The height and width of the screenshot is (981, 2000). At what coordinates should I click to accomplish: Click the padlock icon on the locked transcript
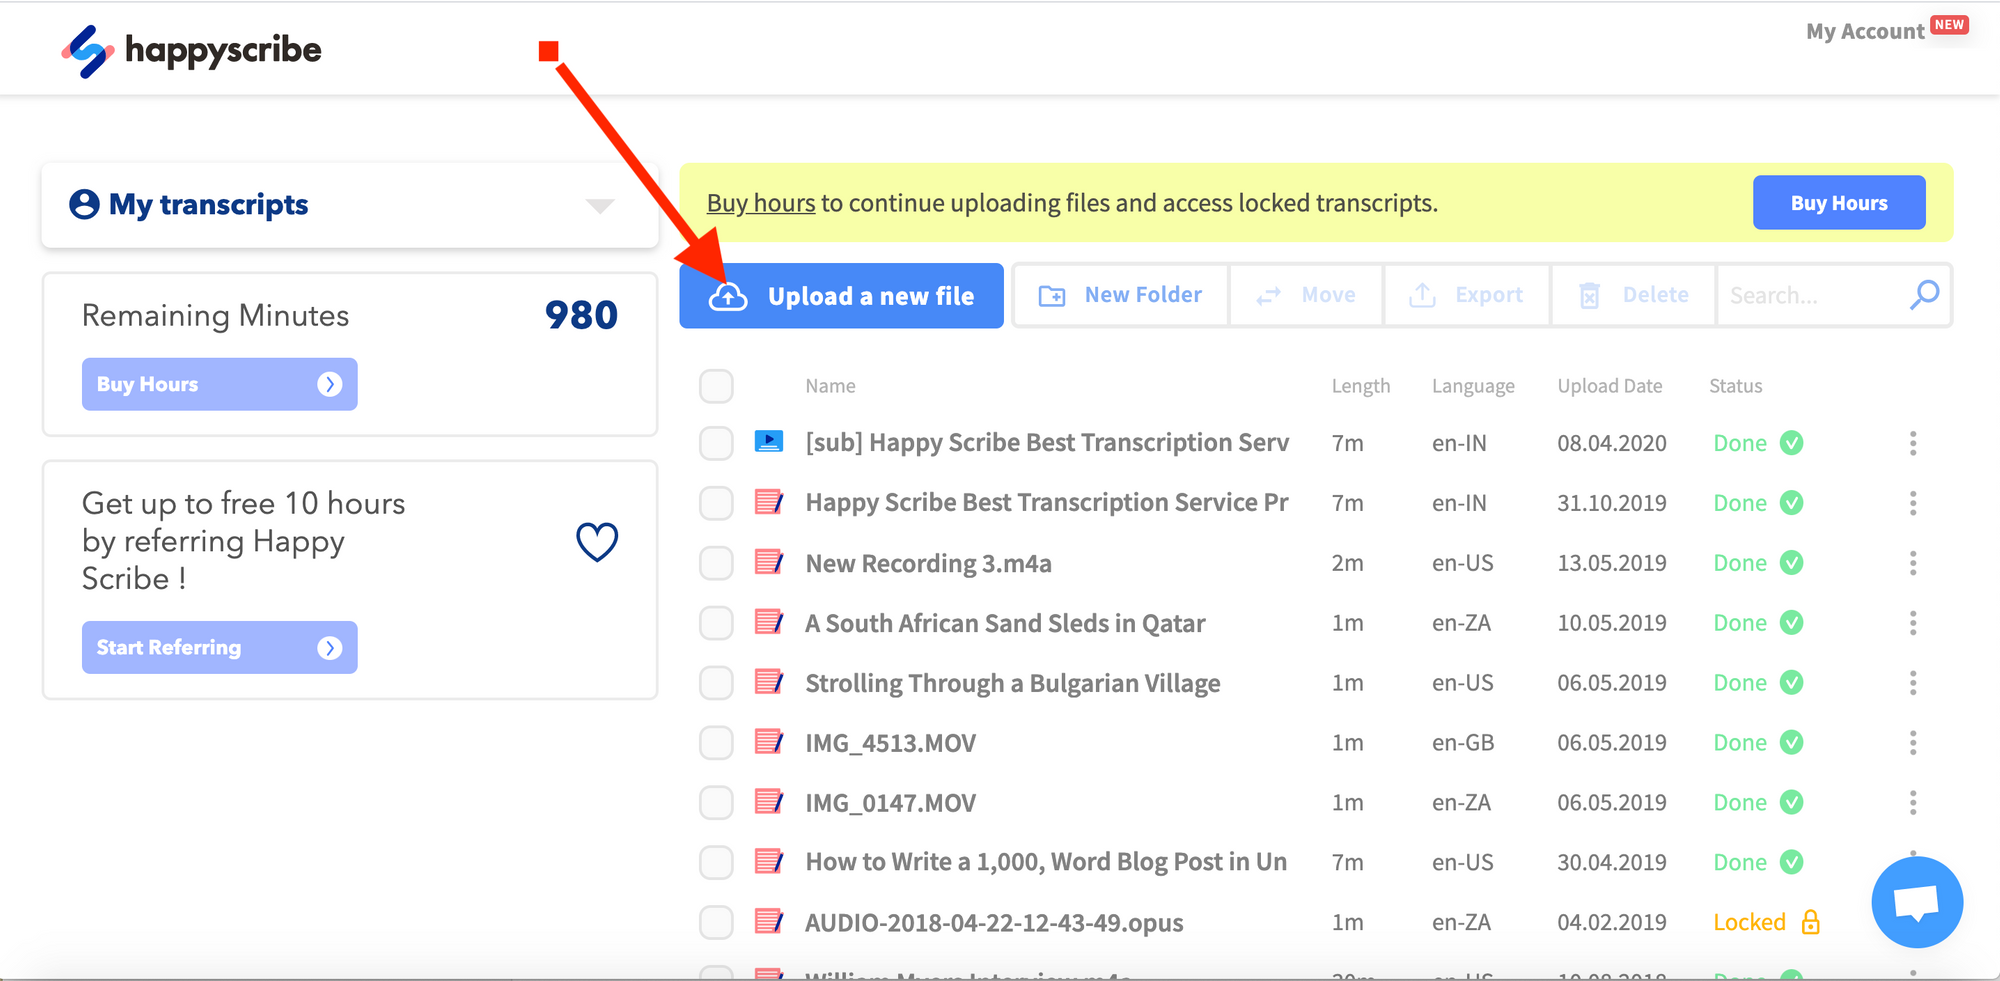[1810, 922]
